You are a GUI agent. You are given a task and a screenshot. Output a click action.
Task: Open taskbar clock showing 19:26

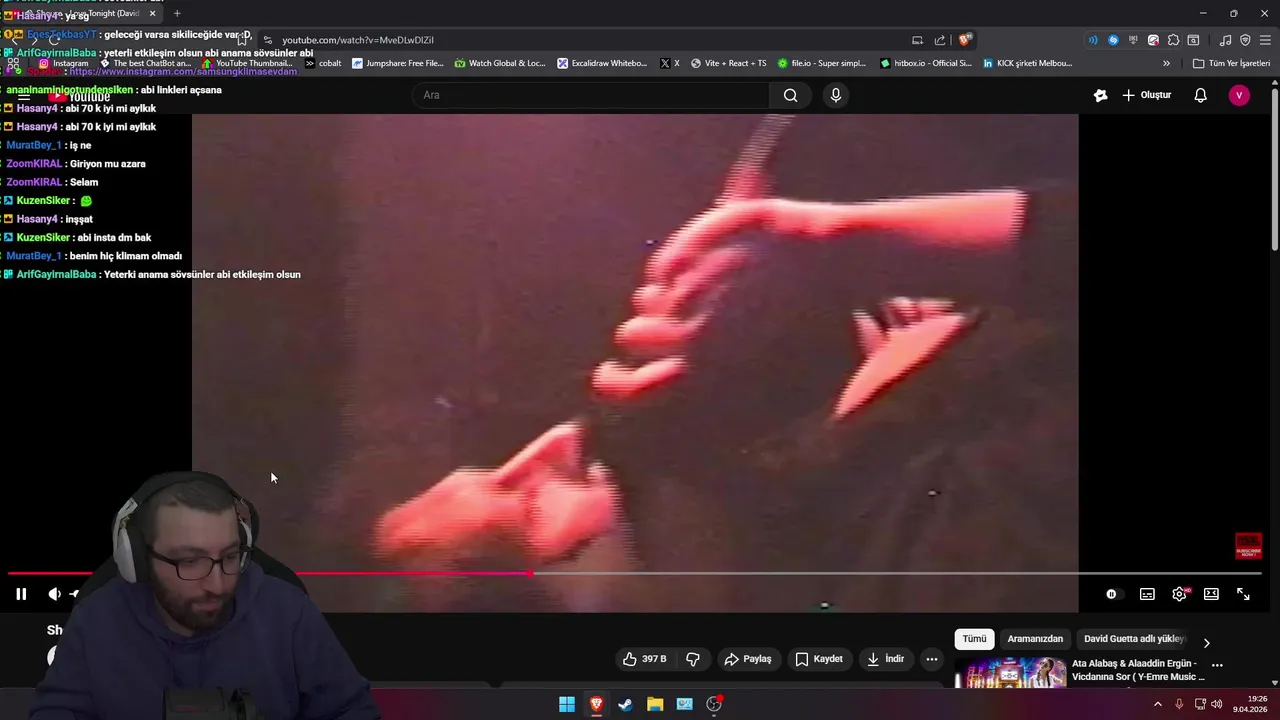(1250, 704)
